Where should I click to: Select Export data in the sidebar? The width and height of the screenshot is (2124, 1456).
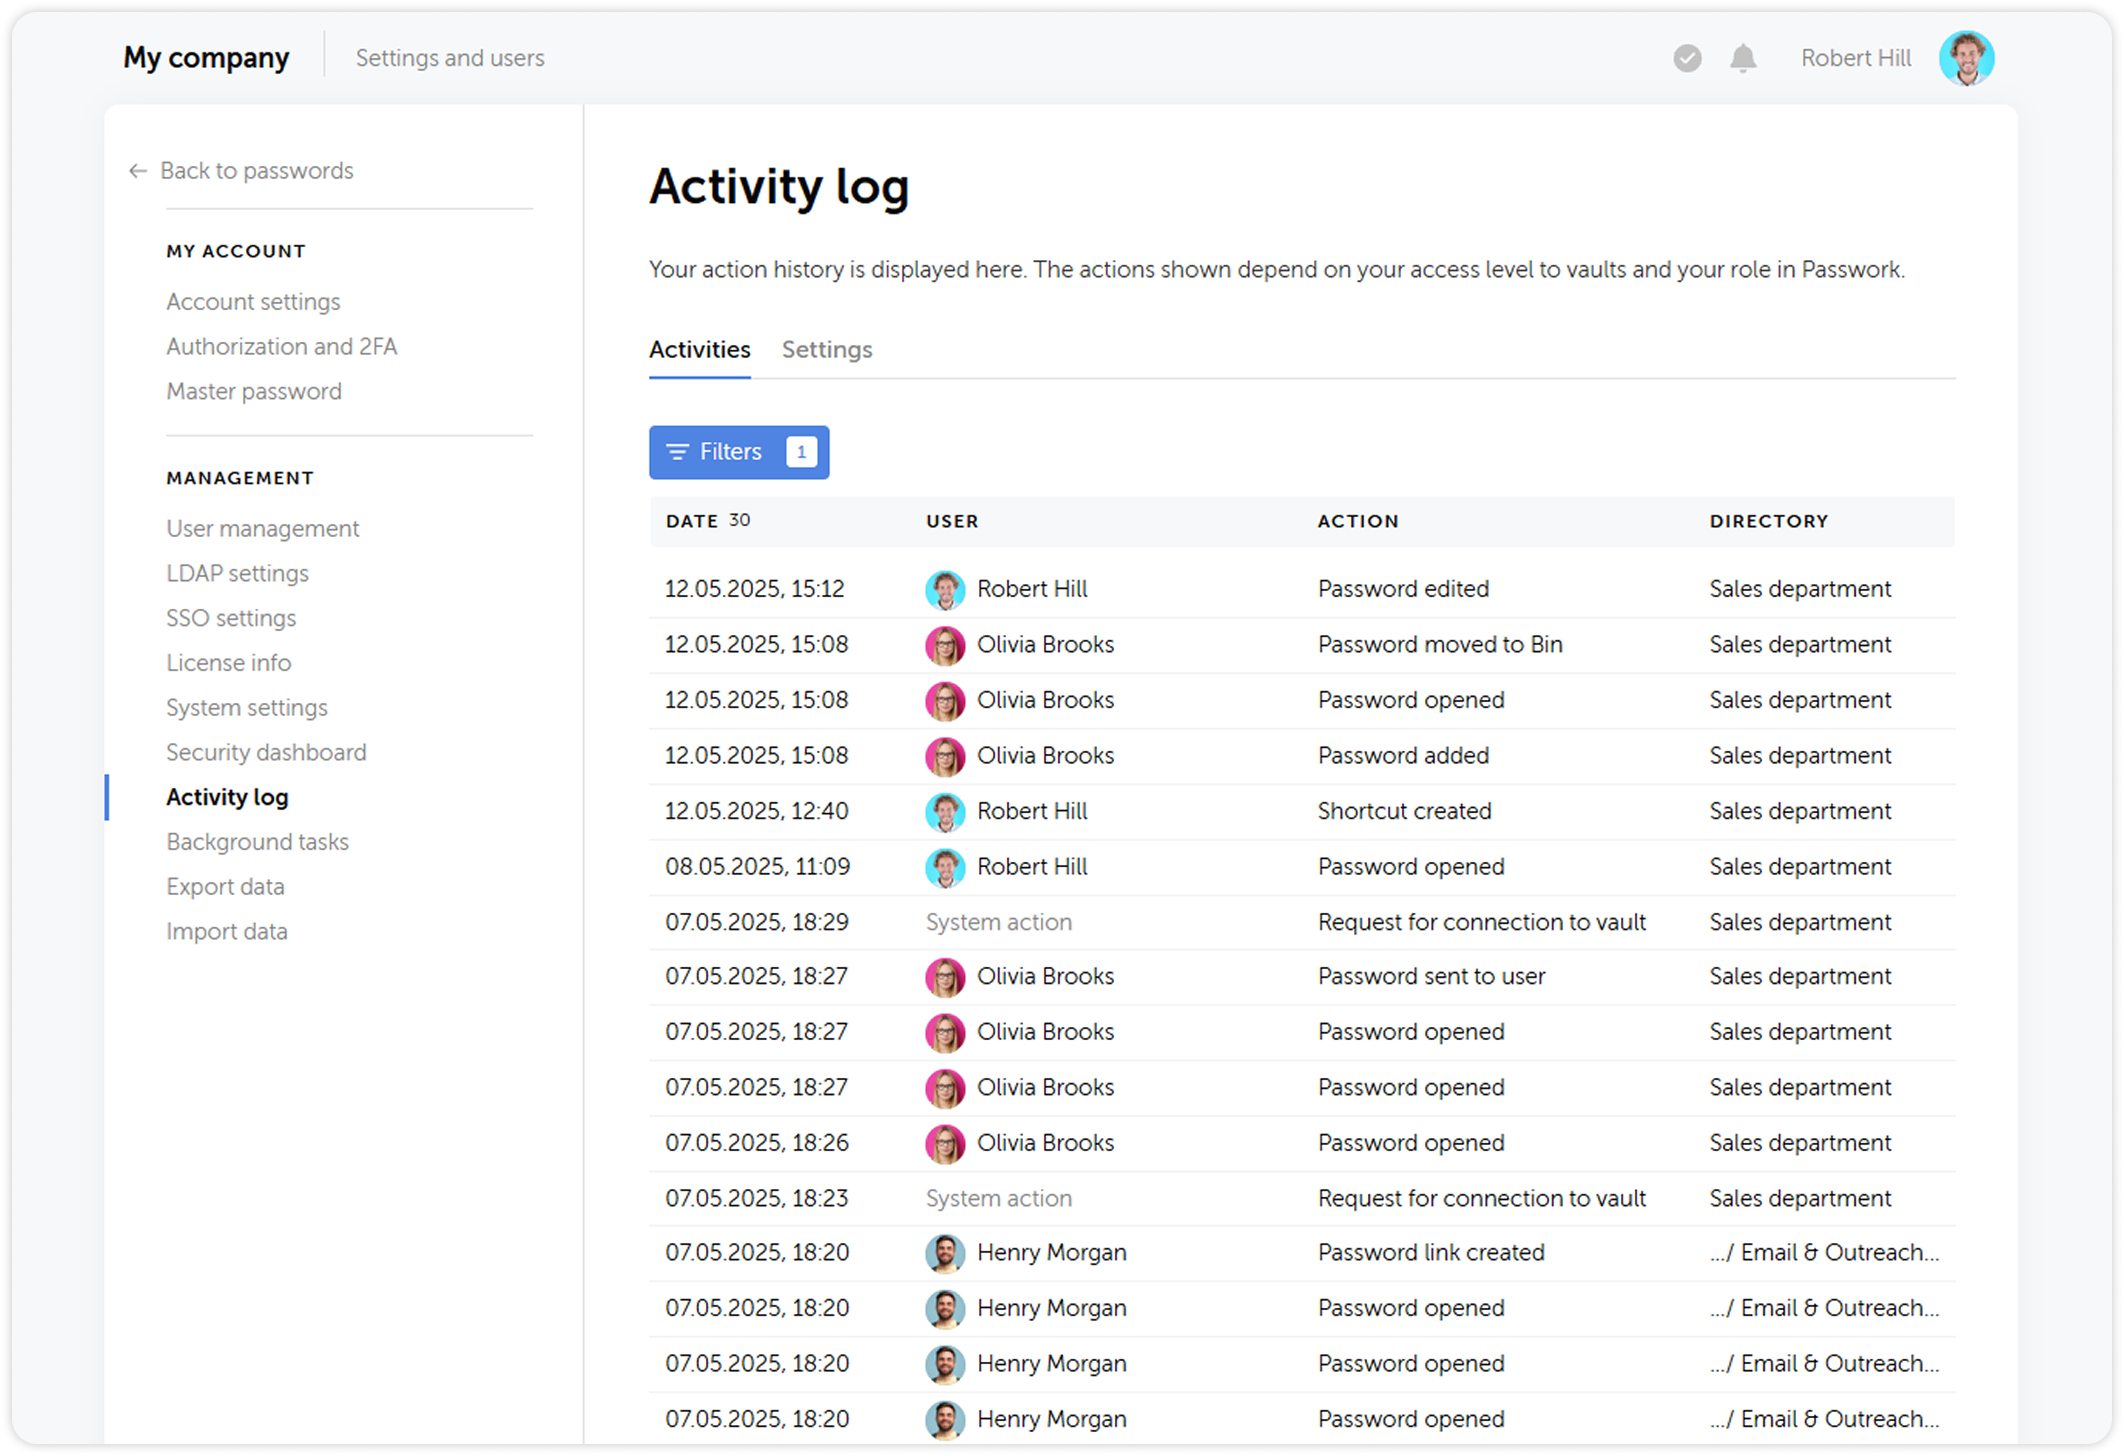(x=225, y=886)
